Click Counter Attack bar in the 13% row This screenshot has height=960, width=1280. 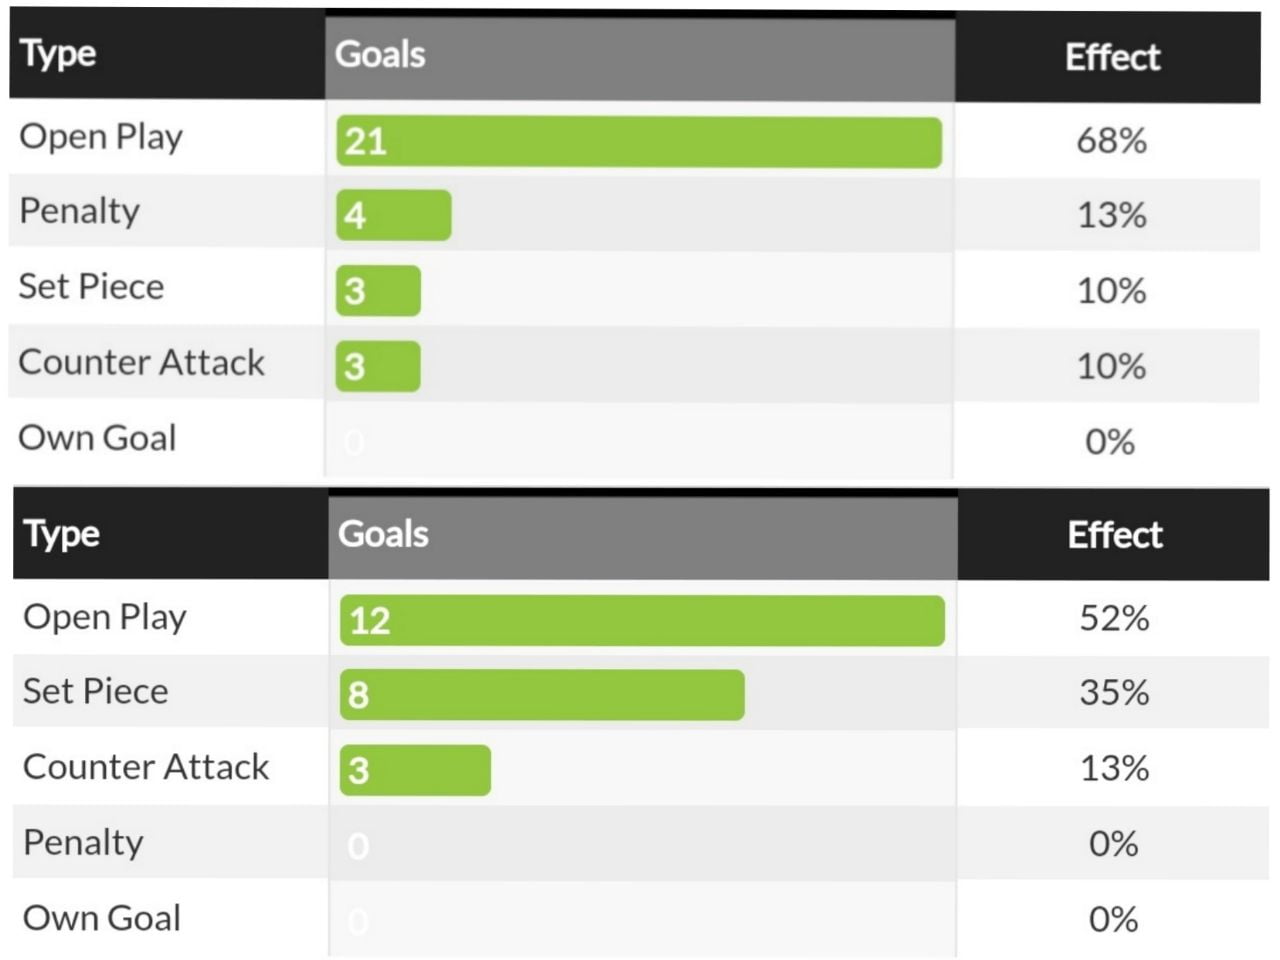[415, 770]
